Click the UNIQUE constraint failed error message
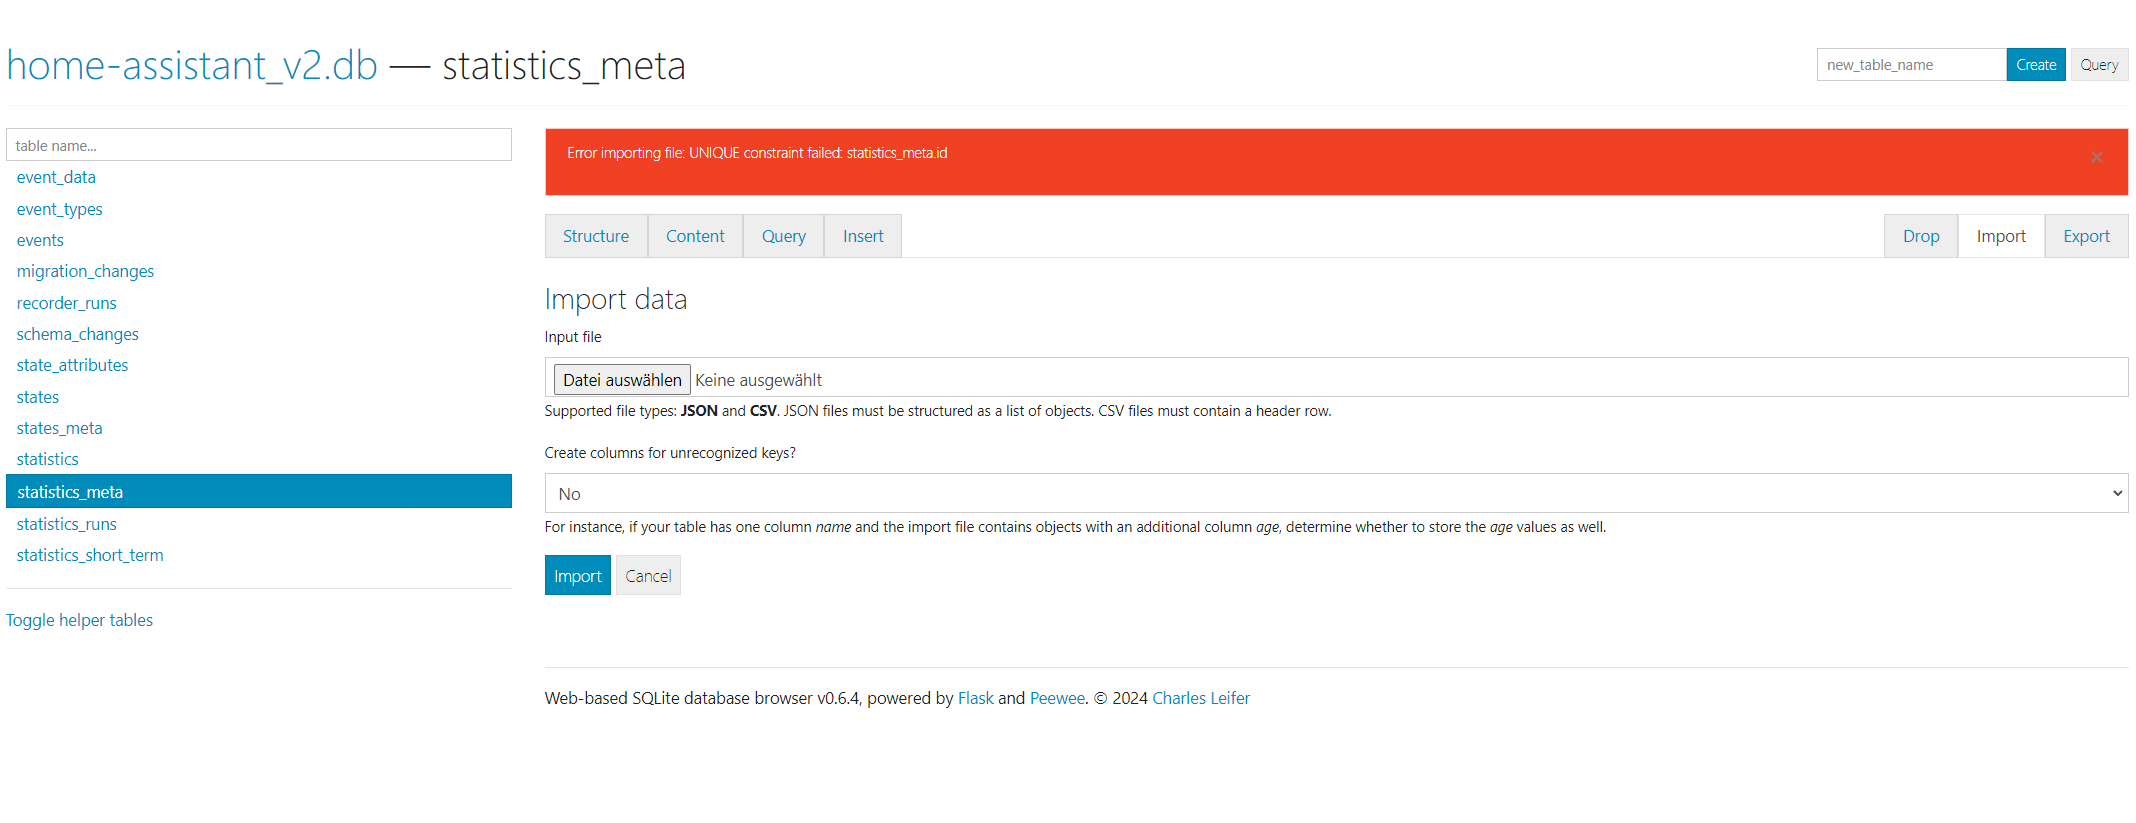Screen dimensions: 2136x823 (x=757, y=153)
